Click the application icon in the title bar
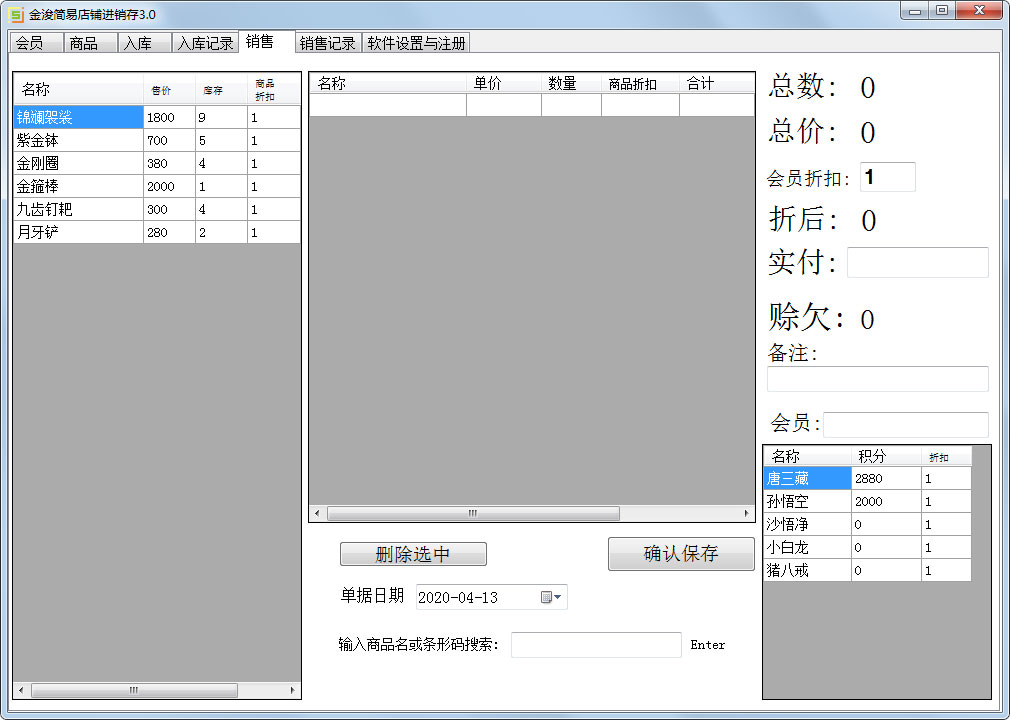1010x720 pixels. (16, 14)
